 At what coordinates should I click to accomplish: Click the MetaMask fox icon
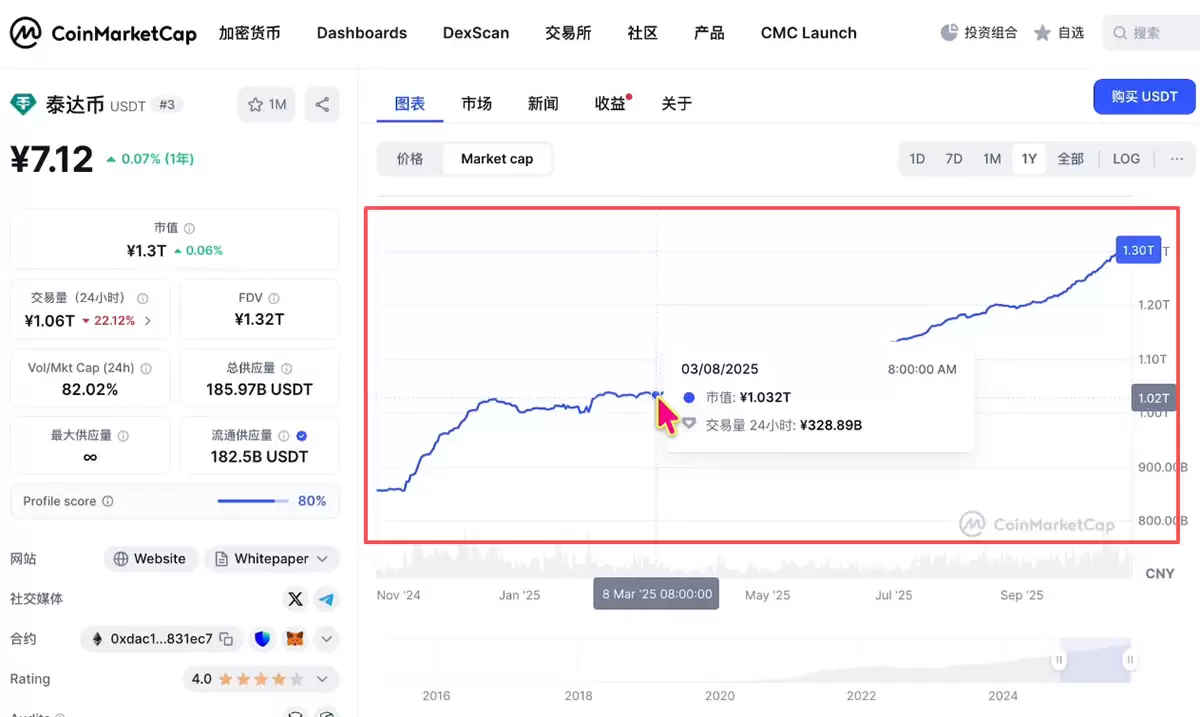point(293,638)
